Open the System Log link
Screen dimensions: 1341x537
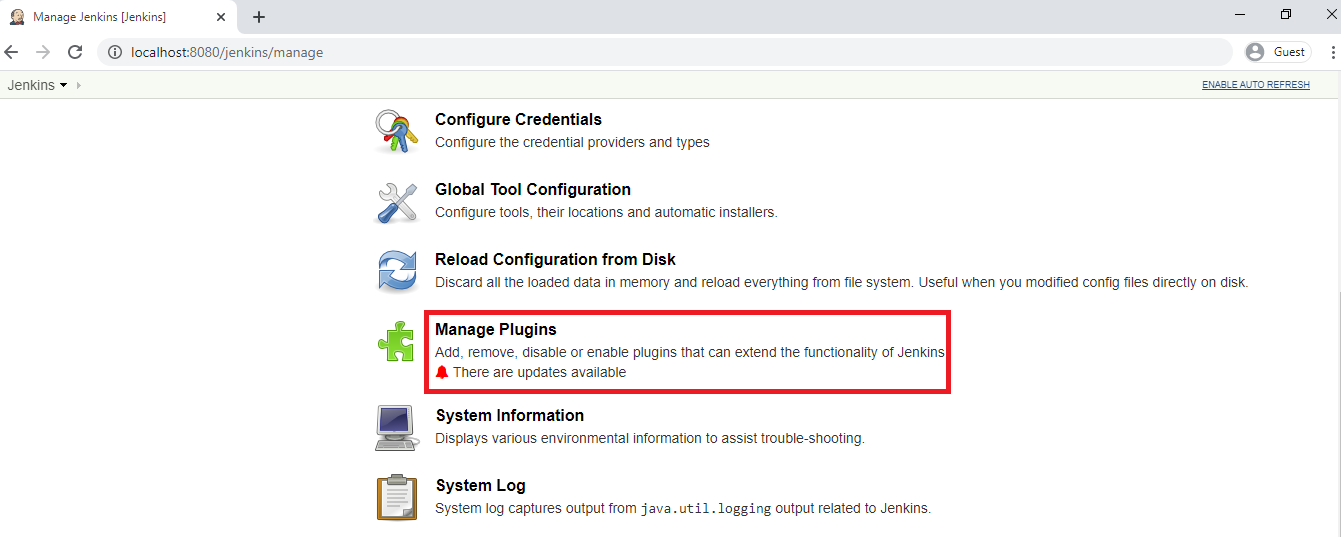pos(480,485)
